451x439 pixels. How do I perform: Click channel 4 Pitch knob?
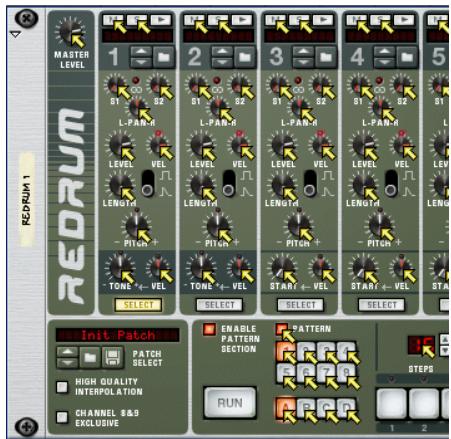pyautogui.click(x=380, y=226)
